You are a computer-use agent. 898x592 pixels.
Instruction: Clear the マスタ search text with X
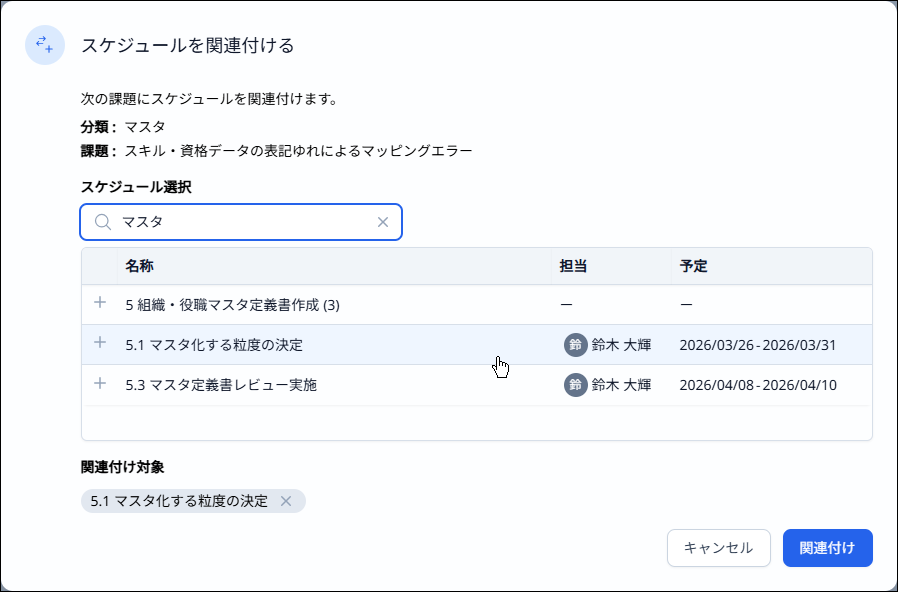[382, 223]
